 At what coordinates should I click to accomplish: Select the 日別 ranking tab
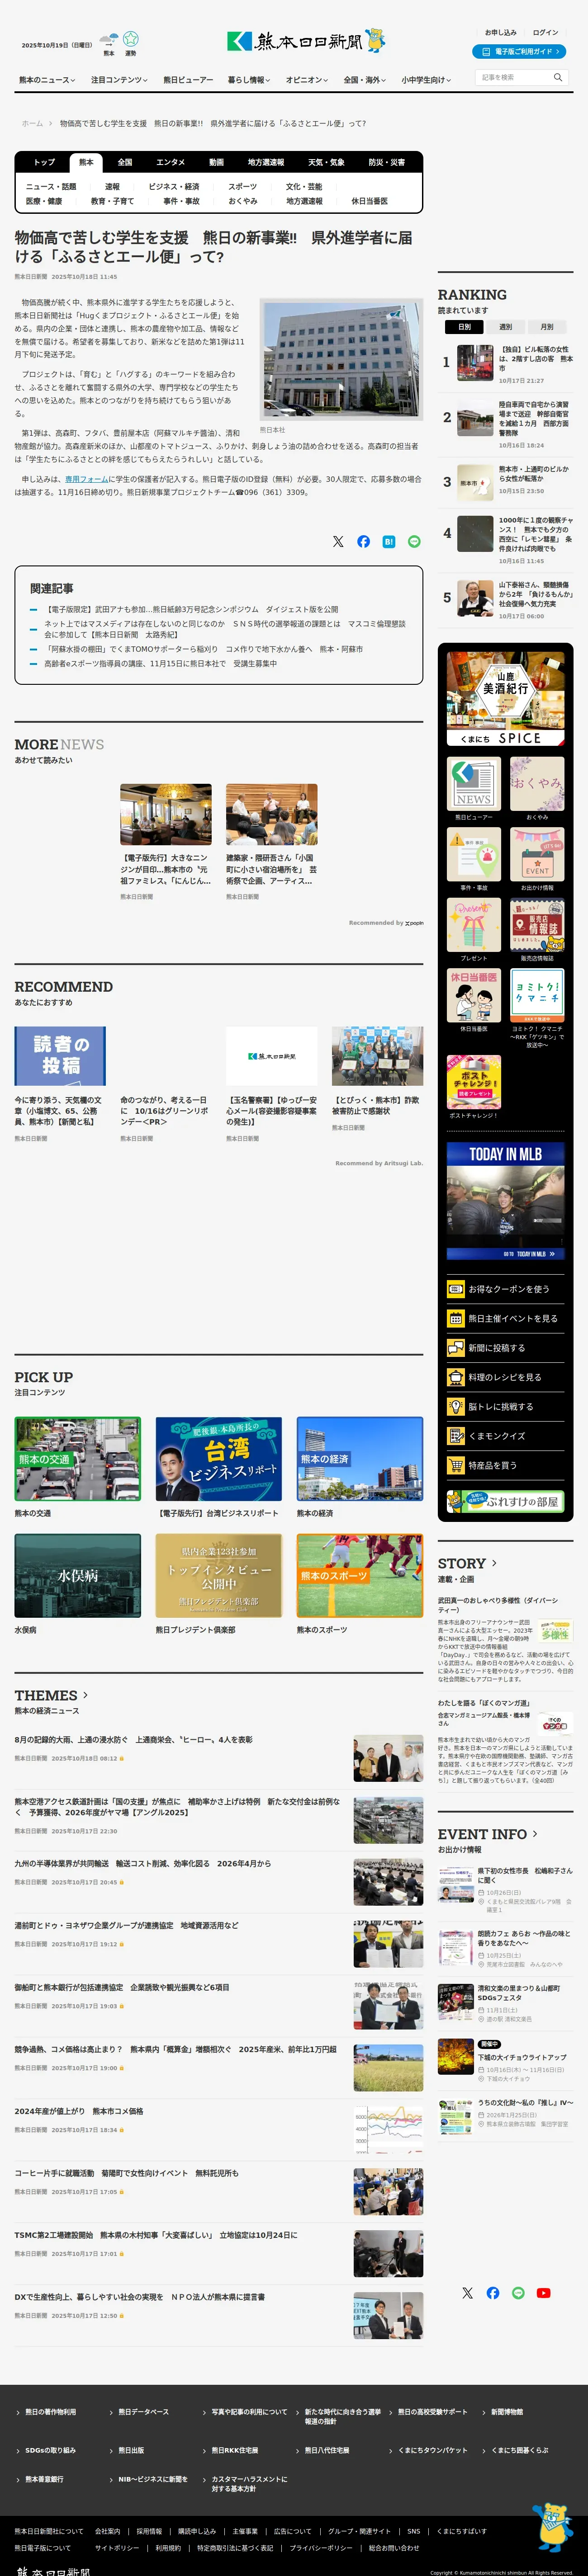[x=465, y=327]
